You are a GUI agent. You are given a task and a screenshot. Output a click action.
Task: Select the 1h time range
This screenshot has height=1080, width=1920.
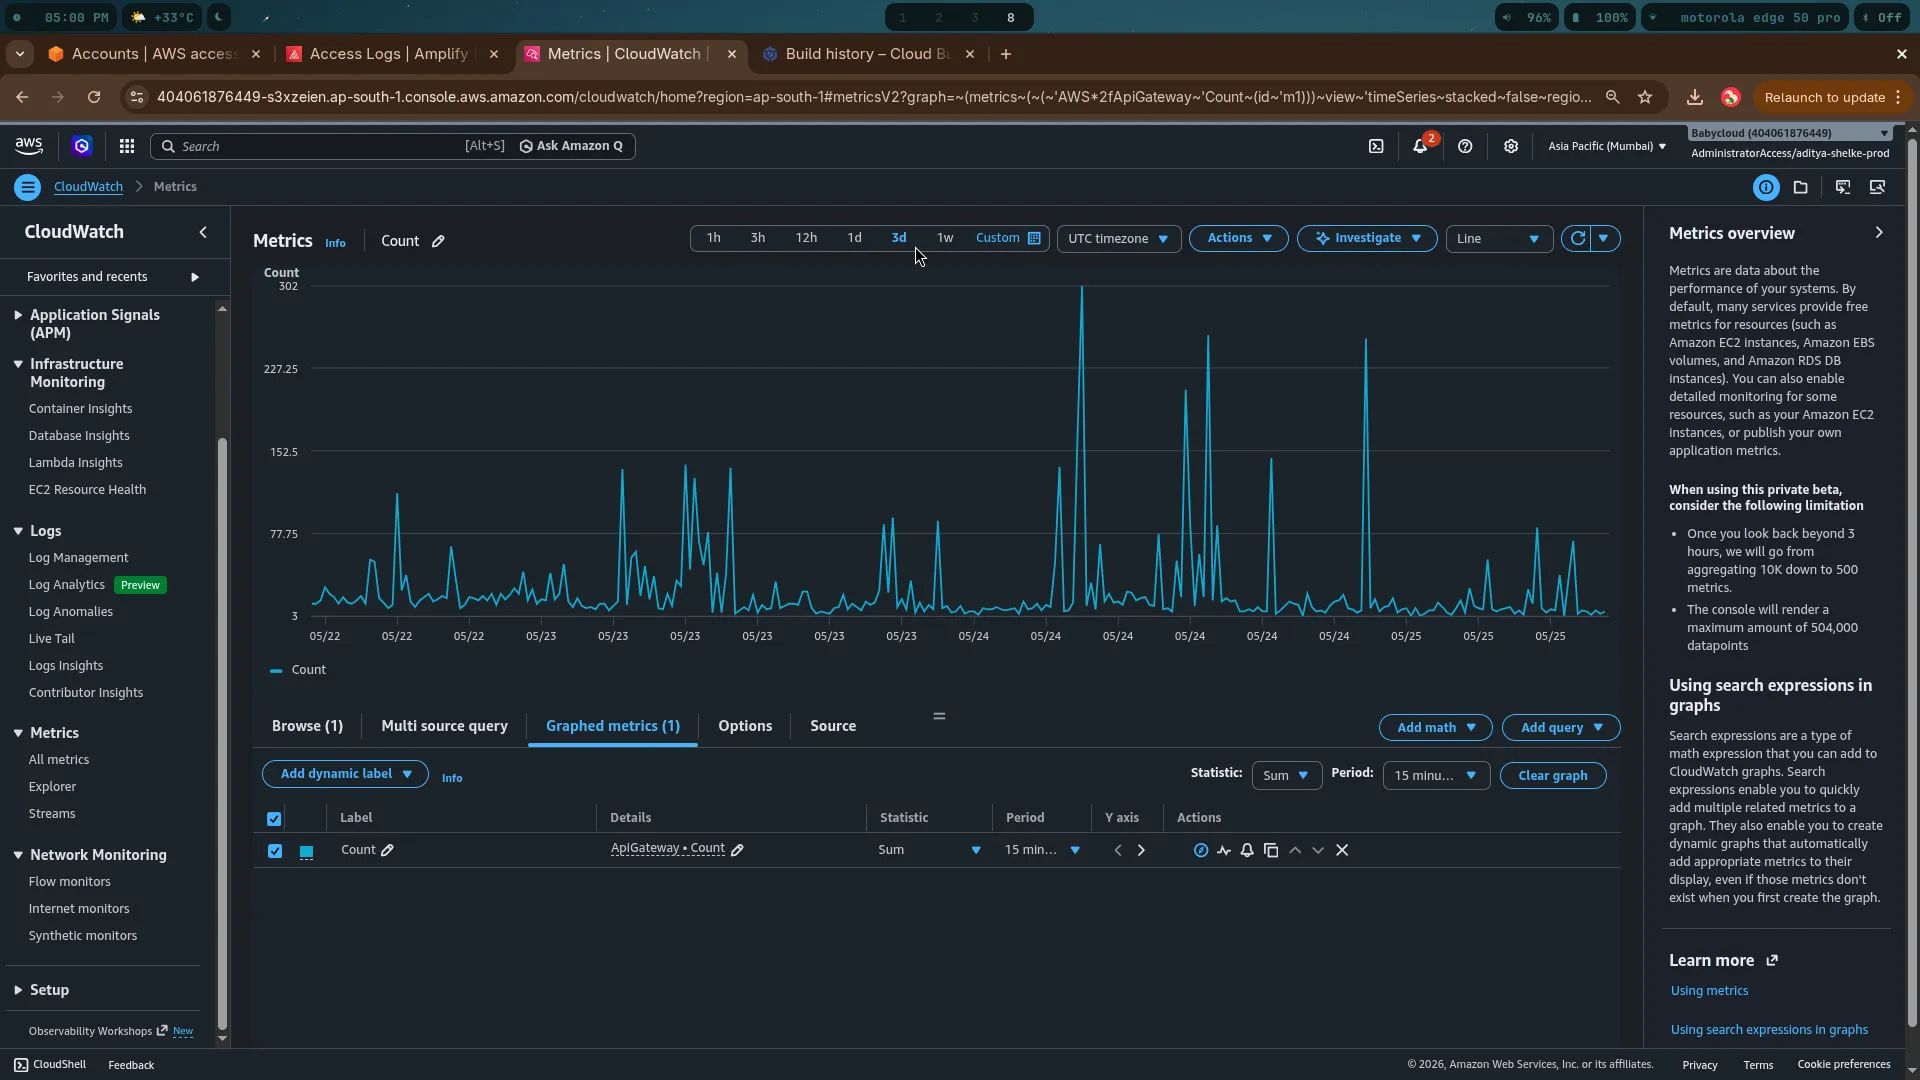713,238
